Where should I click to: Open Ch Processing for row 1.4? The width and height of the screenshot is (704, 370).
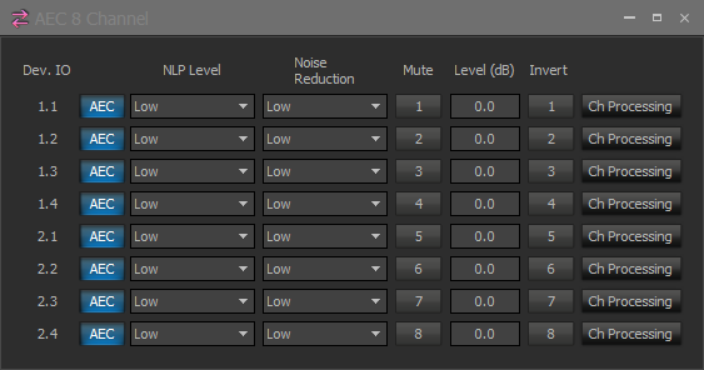tap(631, 204)
